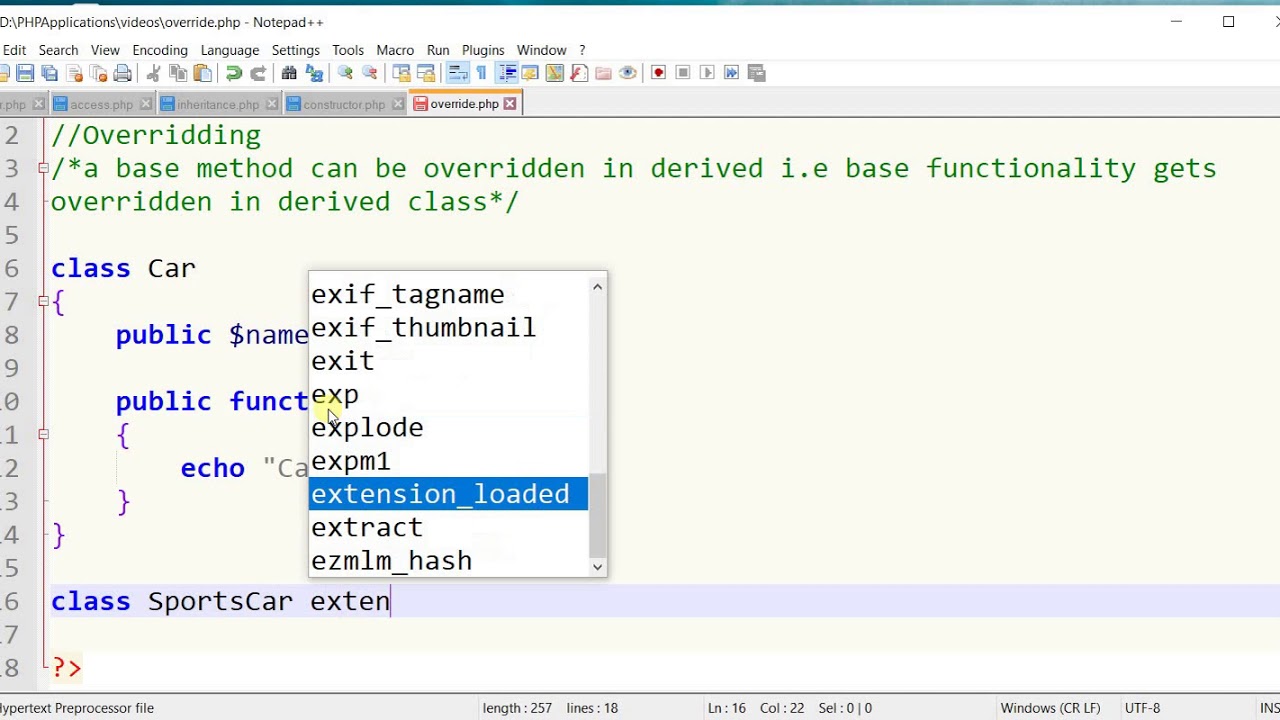Close the override.php tab
This screenshot has width=1280, height=720.
point(510,104)
